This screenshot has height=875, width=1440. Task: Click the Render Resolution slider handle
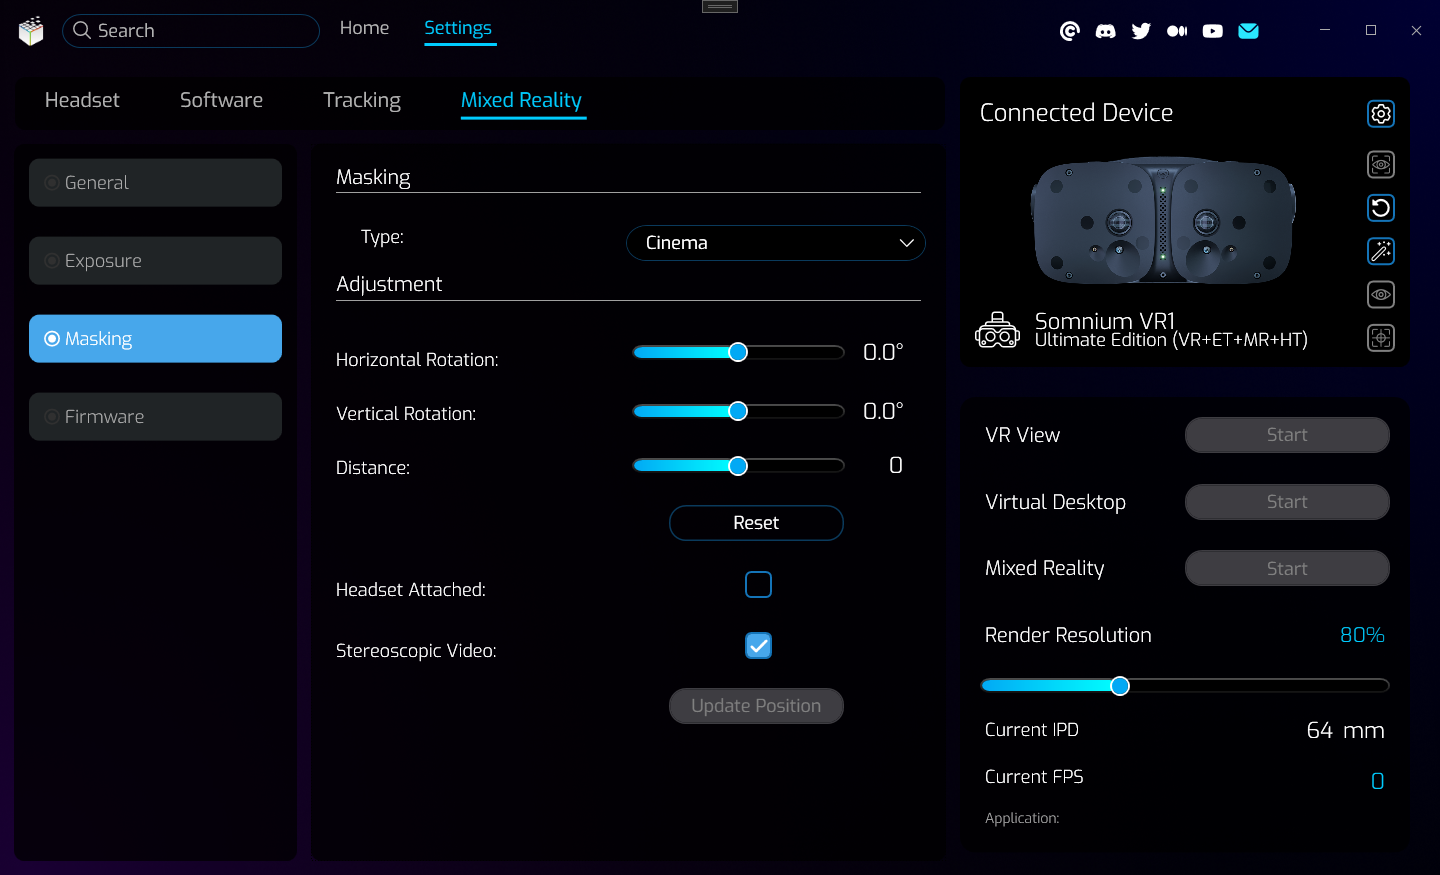point(1120,686)
